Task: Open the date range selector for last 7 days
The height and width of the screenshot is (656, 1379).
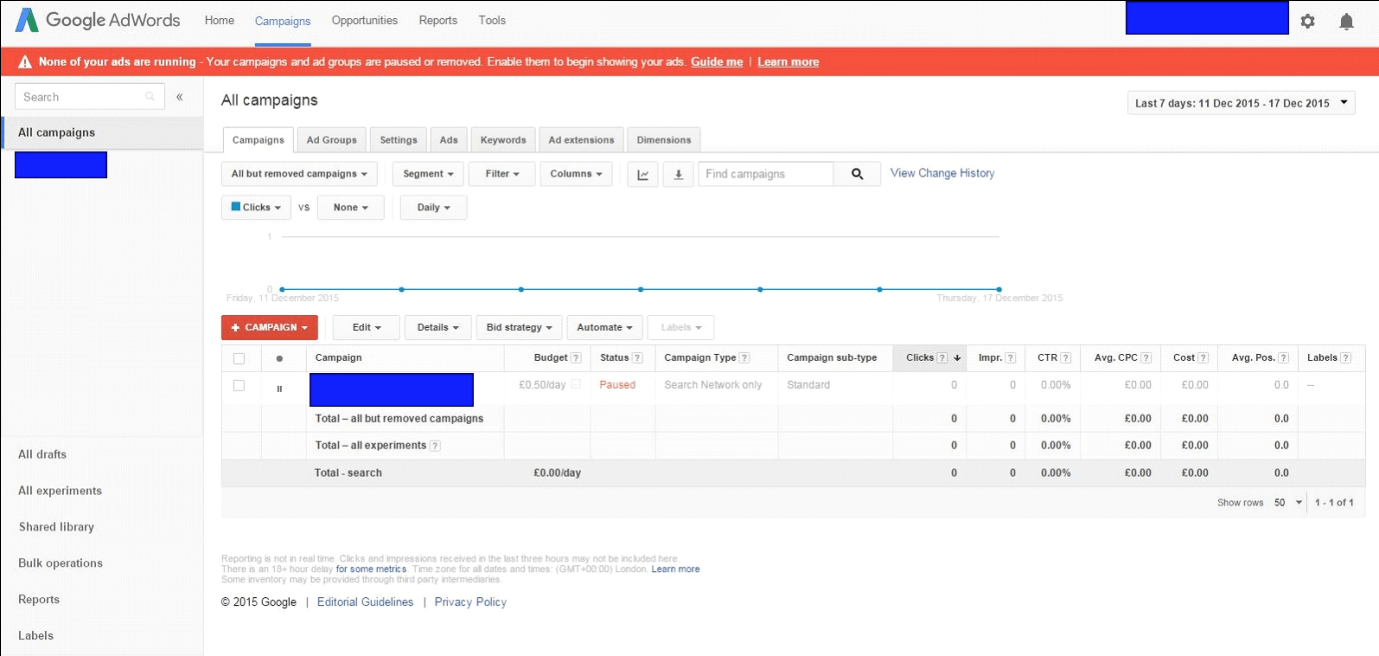Action: click(1240, 102)
